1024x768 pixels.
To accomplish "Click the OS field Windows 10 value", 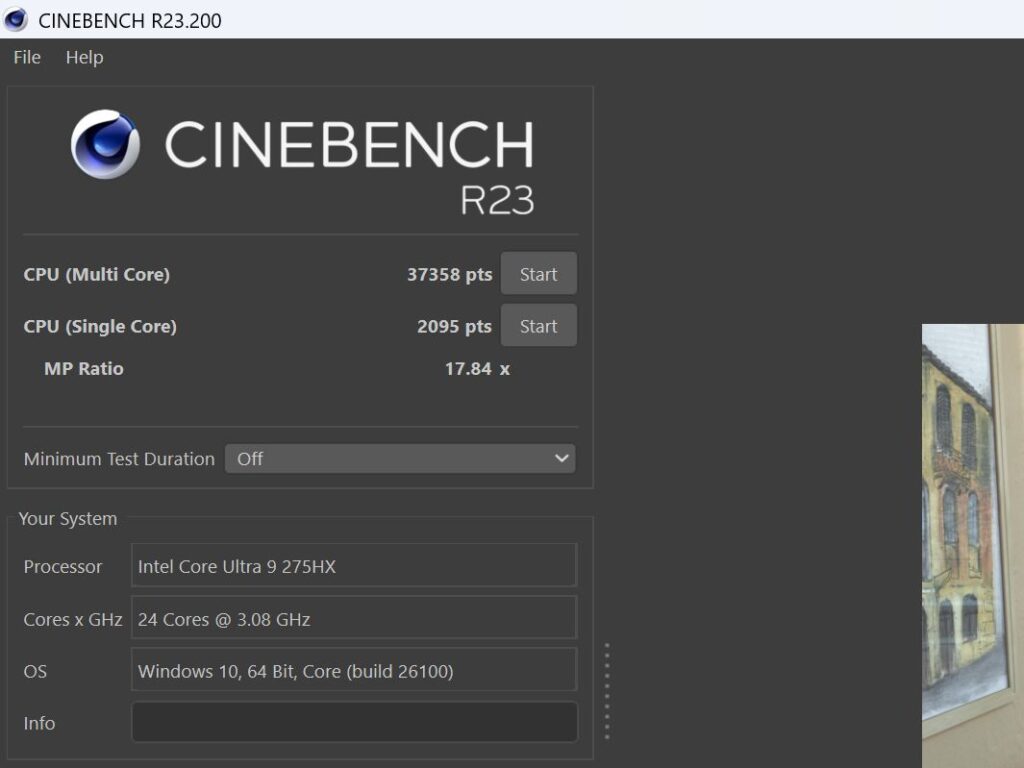I will 355,670.
